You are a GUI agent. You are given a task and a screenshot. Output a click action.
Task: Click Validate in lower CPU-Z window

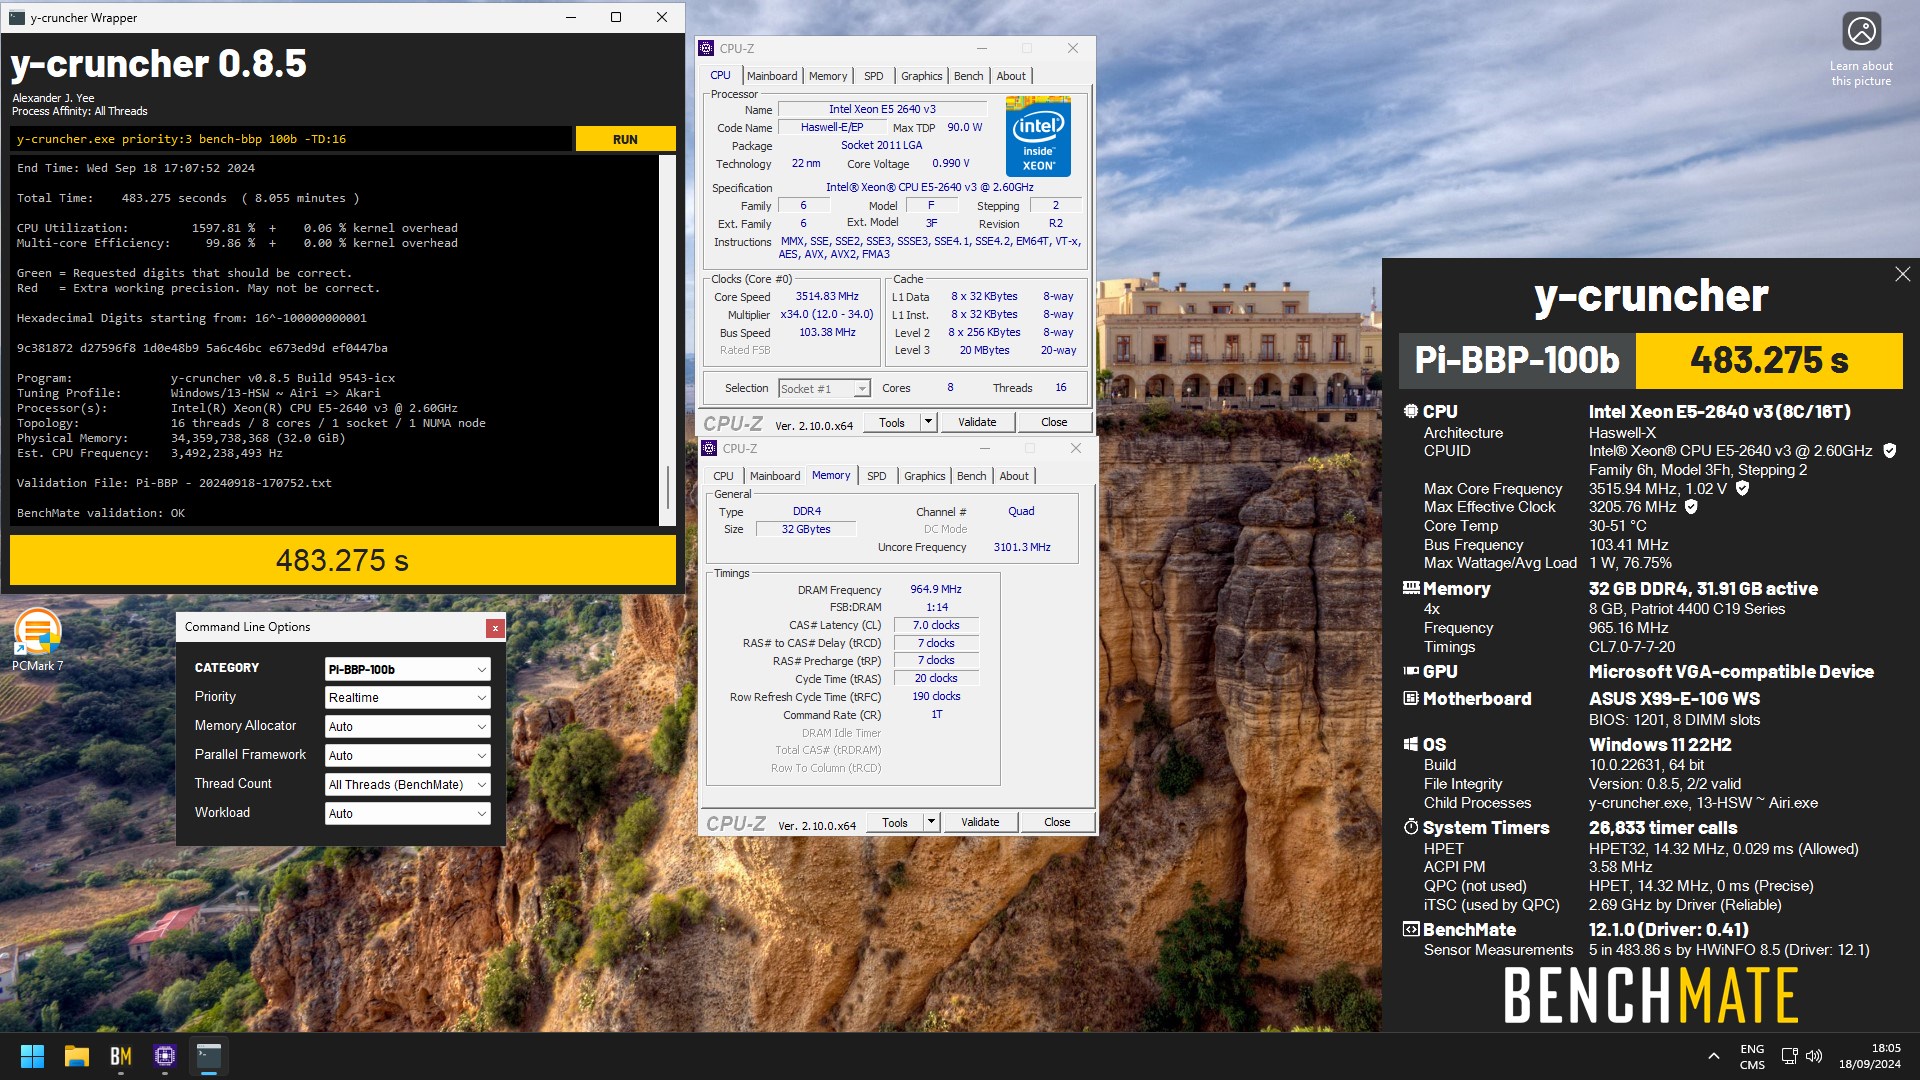(980, 822)
